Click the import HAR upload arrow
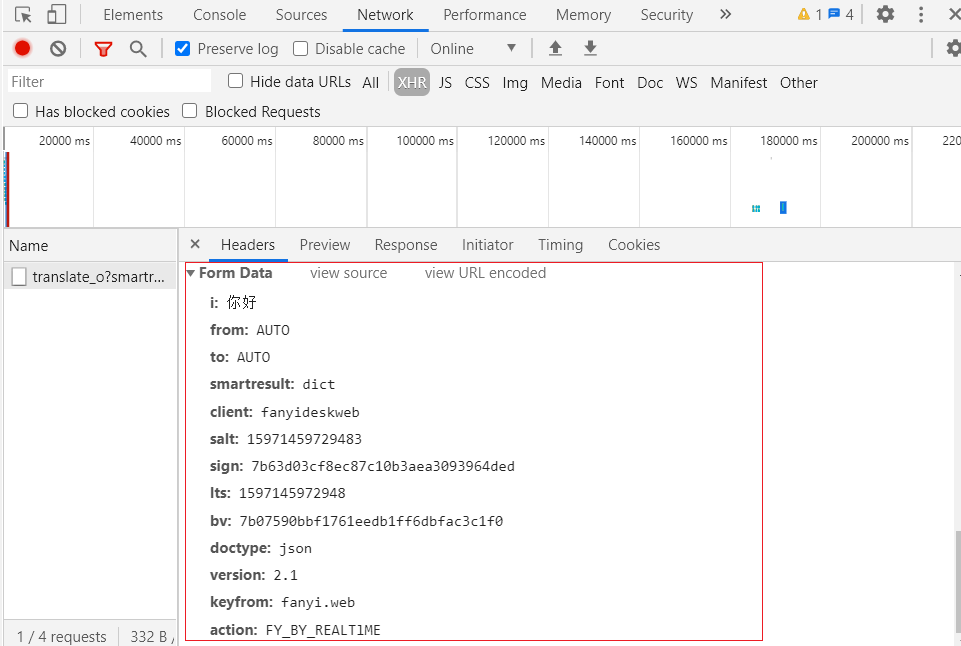This screenshot has width=961, height=646. 555,49
